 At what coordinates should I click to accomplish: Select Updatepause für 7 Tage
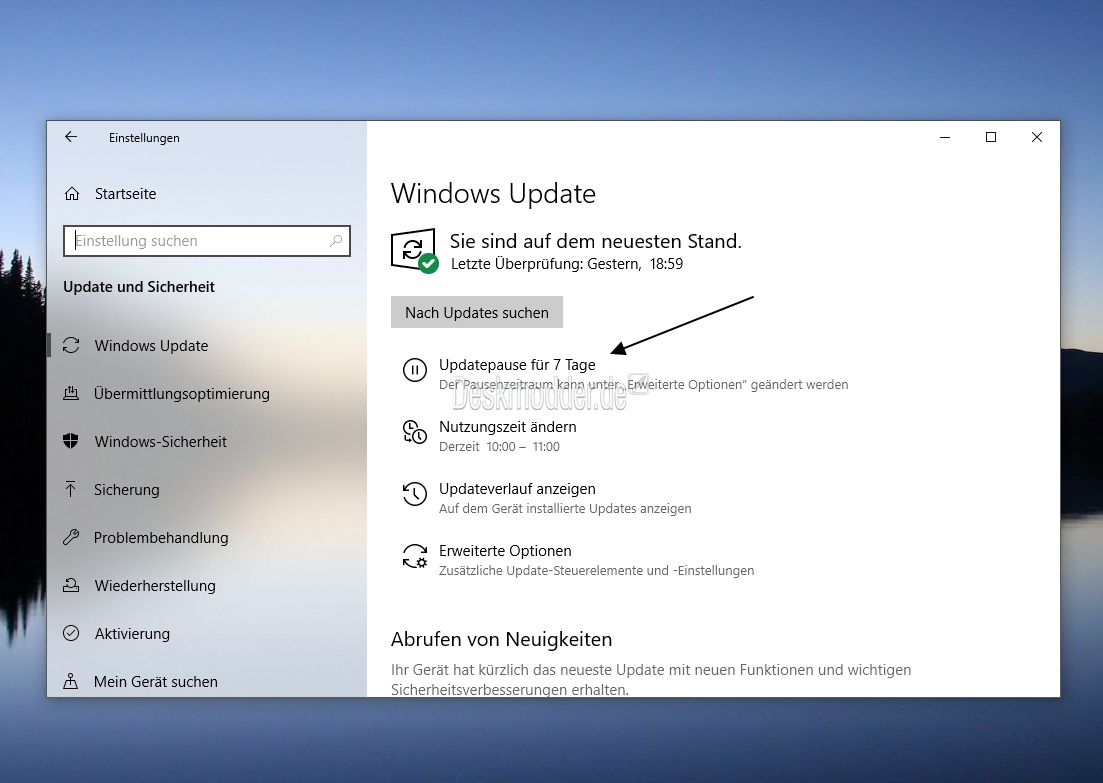[x=517, y=364]
